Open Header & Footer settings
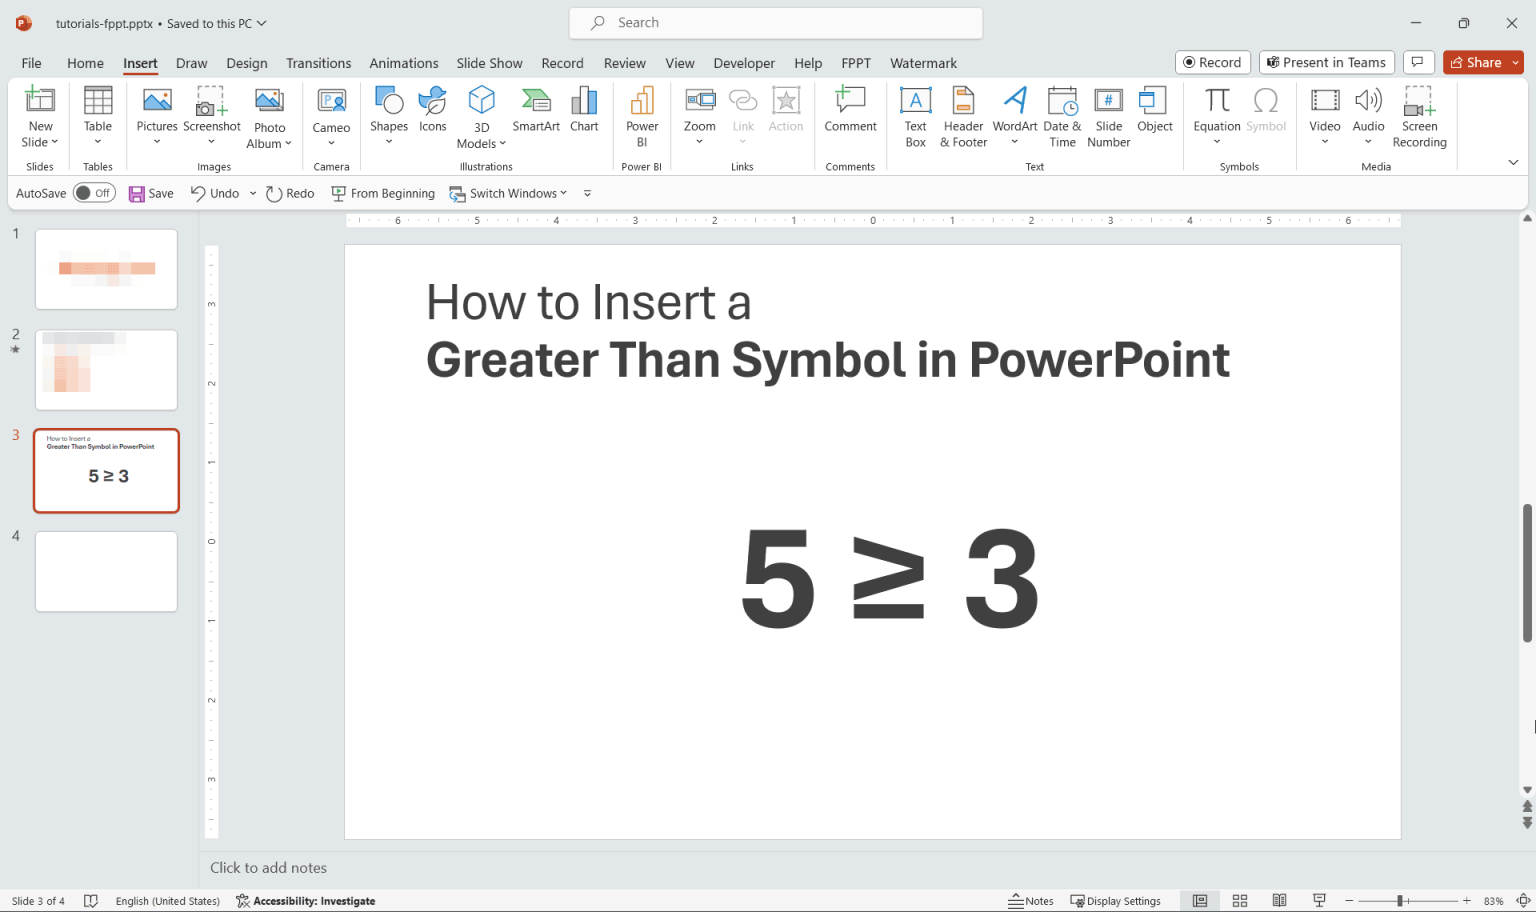The image size is (1536, 912). point(962,115)
